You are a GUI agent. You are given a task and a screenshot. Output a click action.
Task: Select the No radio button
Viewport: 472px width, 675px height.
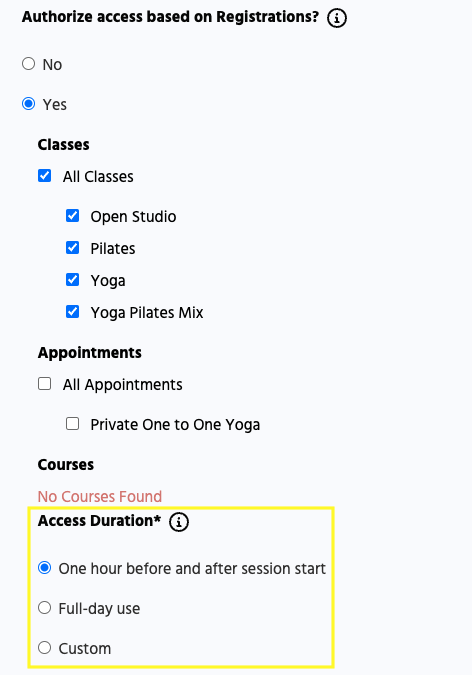pos(28,64)
